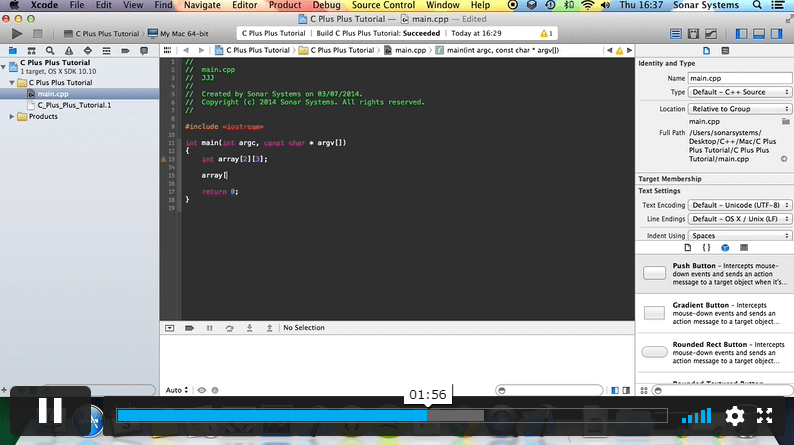Open the Find menu
Screen dimensions: 794x445
tap(163, 5)
